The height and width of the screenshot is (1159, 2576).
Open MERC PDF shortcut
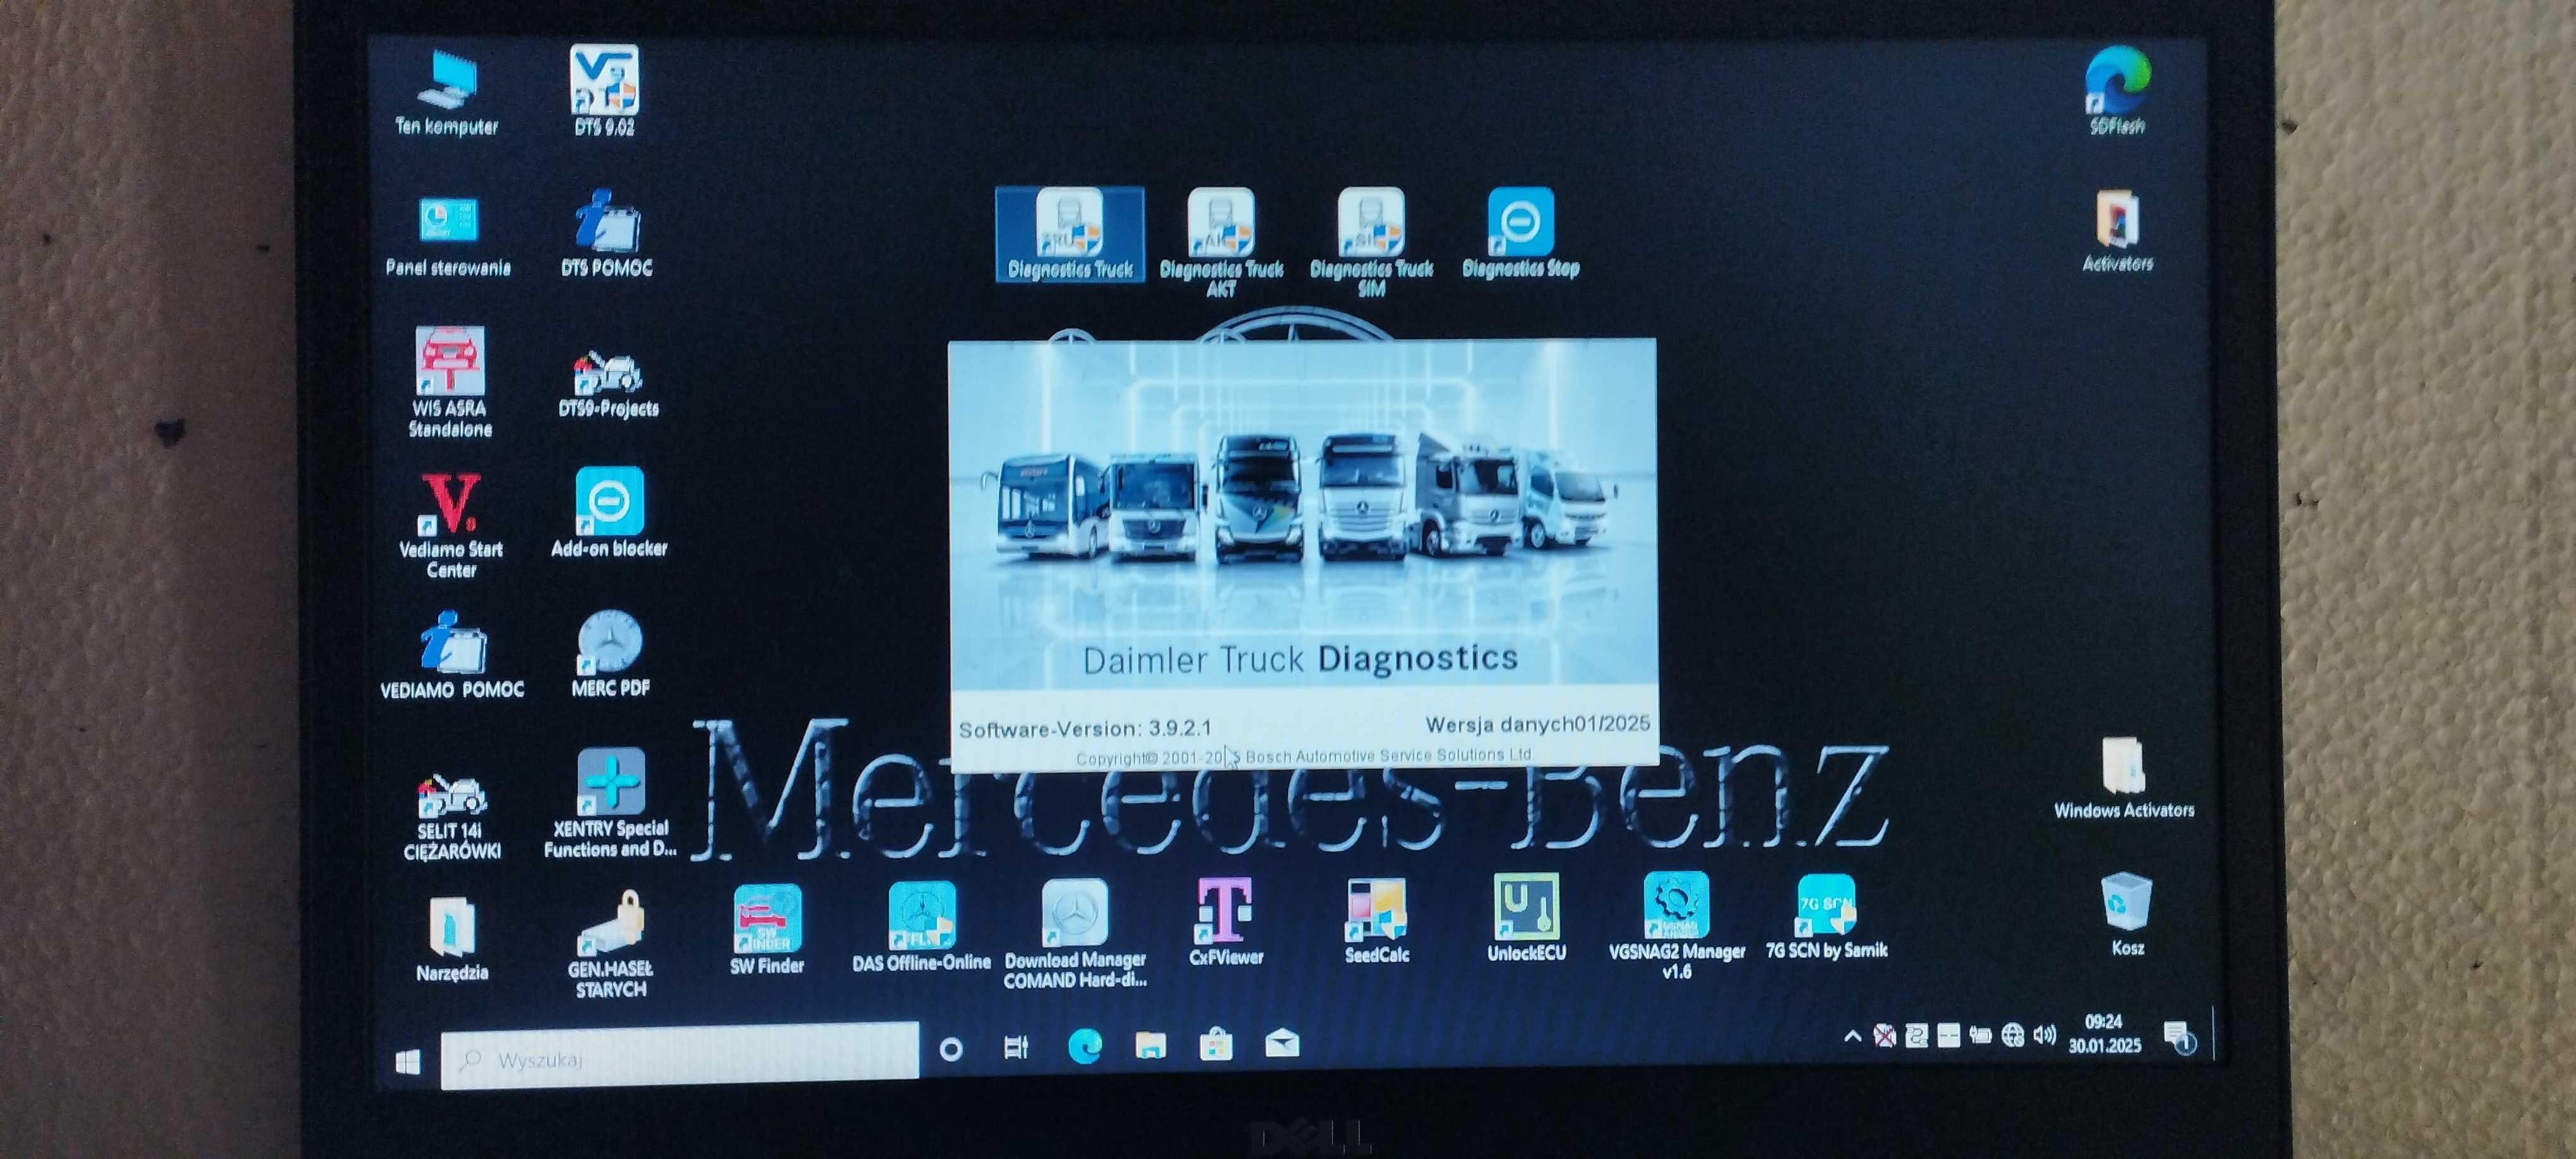(x=610, y=653)
